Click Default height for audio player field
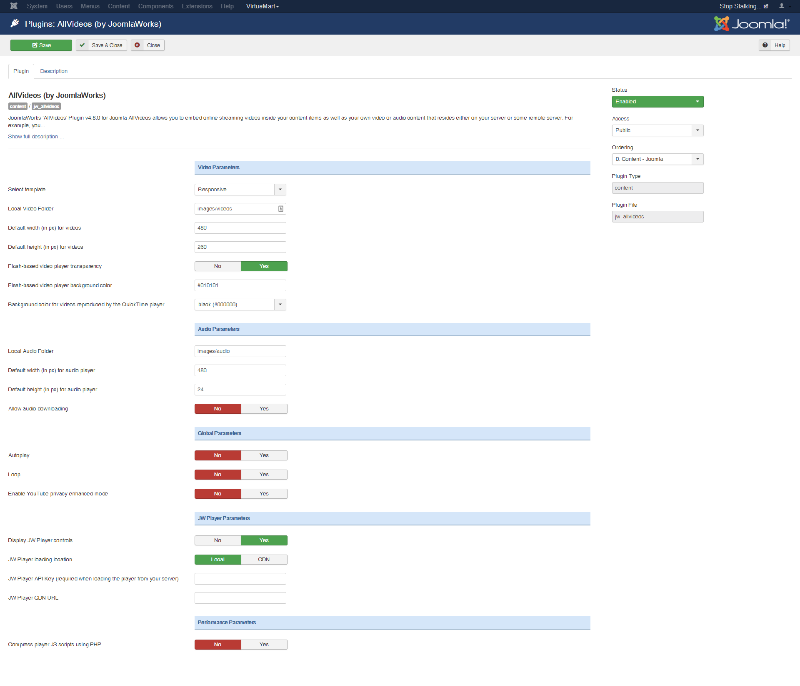 pos(240,389)
